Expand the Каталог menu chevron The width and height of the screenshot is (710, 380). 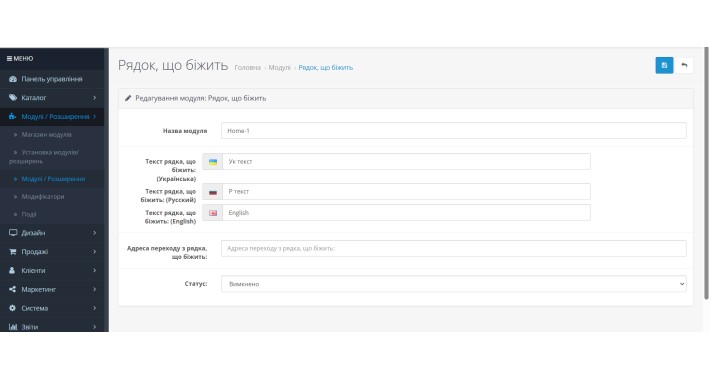tap(95, 97)
